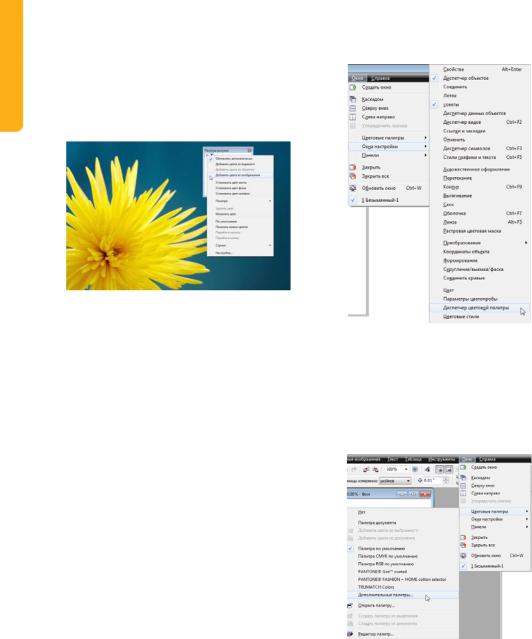The image size is (532, 639).
Task: Click the yellow flower image thumbnail
Action: point(179,216)
